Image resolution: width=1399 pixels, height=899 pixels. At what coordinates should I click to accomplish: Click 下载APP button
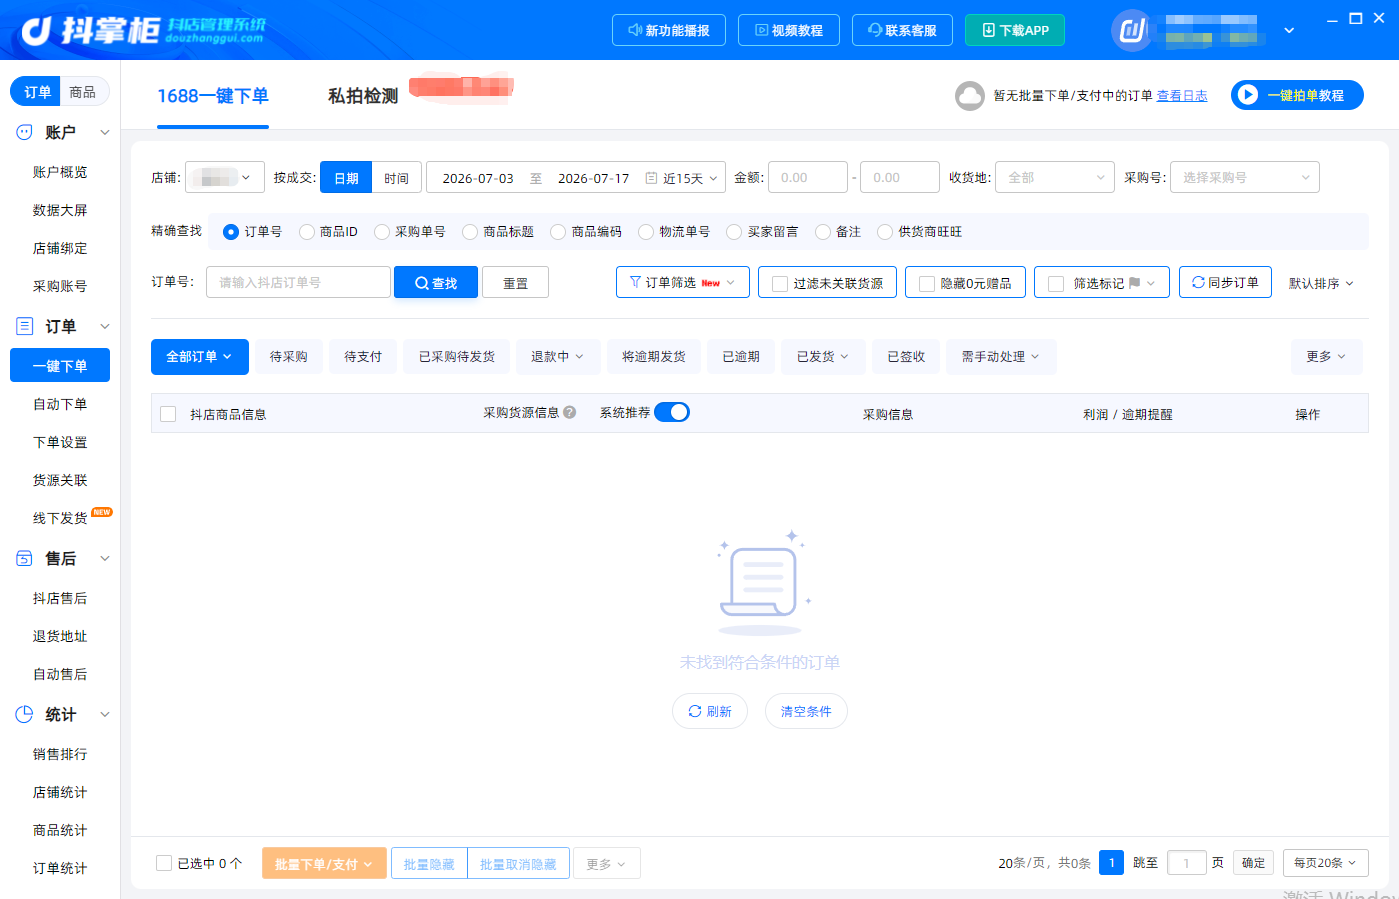(1015, 30)
